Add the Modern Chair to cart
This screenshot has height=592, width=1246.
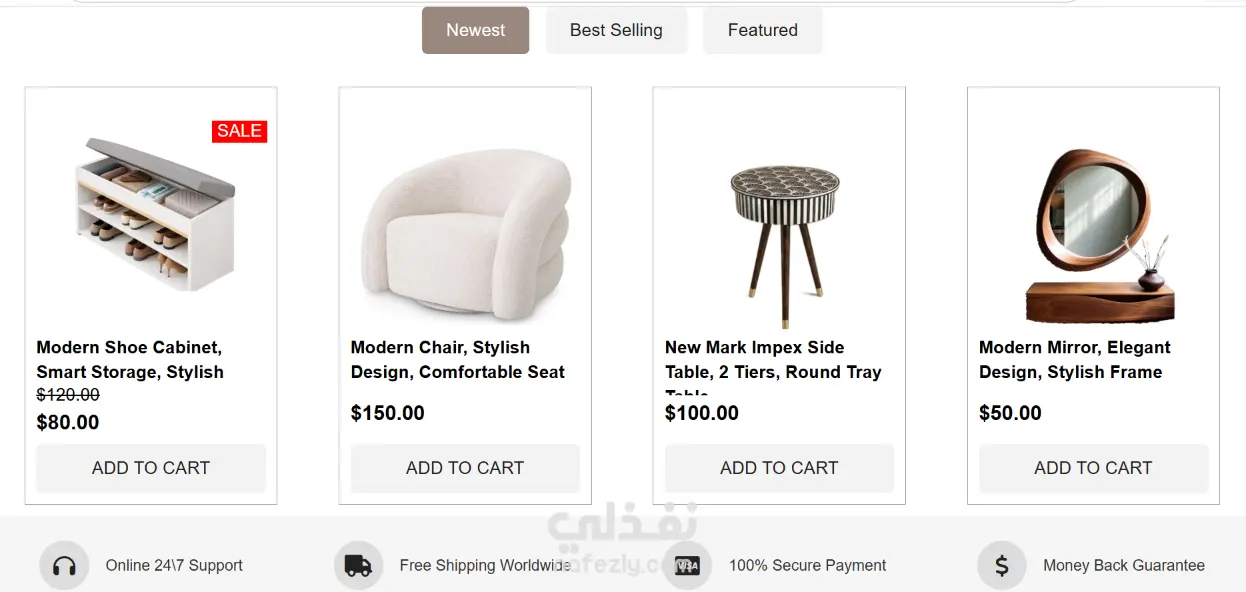465,468
